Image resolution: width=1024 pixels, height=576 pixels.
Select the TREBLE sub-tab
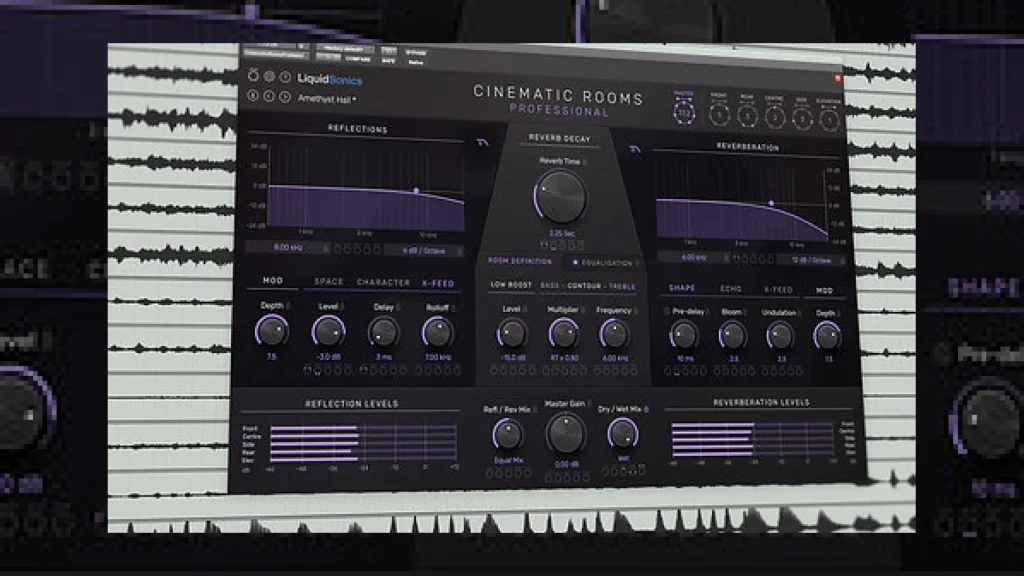coord(622,287)
